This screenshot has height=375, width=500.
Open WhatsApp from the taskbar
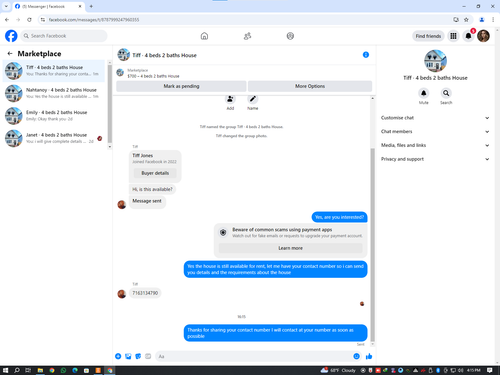(63, 370)
